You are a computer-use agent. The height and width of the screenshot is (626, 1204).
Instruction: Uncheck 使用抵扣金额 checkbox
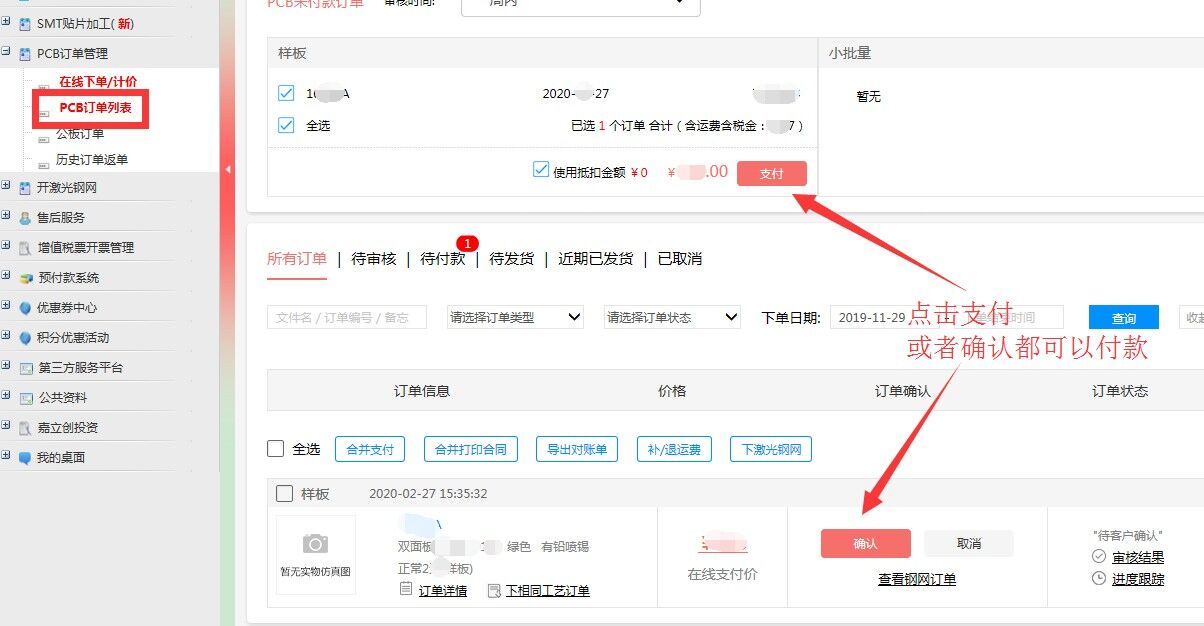(x=541, y=170)
